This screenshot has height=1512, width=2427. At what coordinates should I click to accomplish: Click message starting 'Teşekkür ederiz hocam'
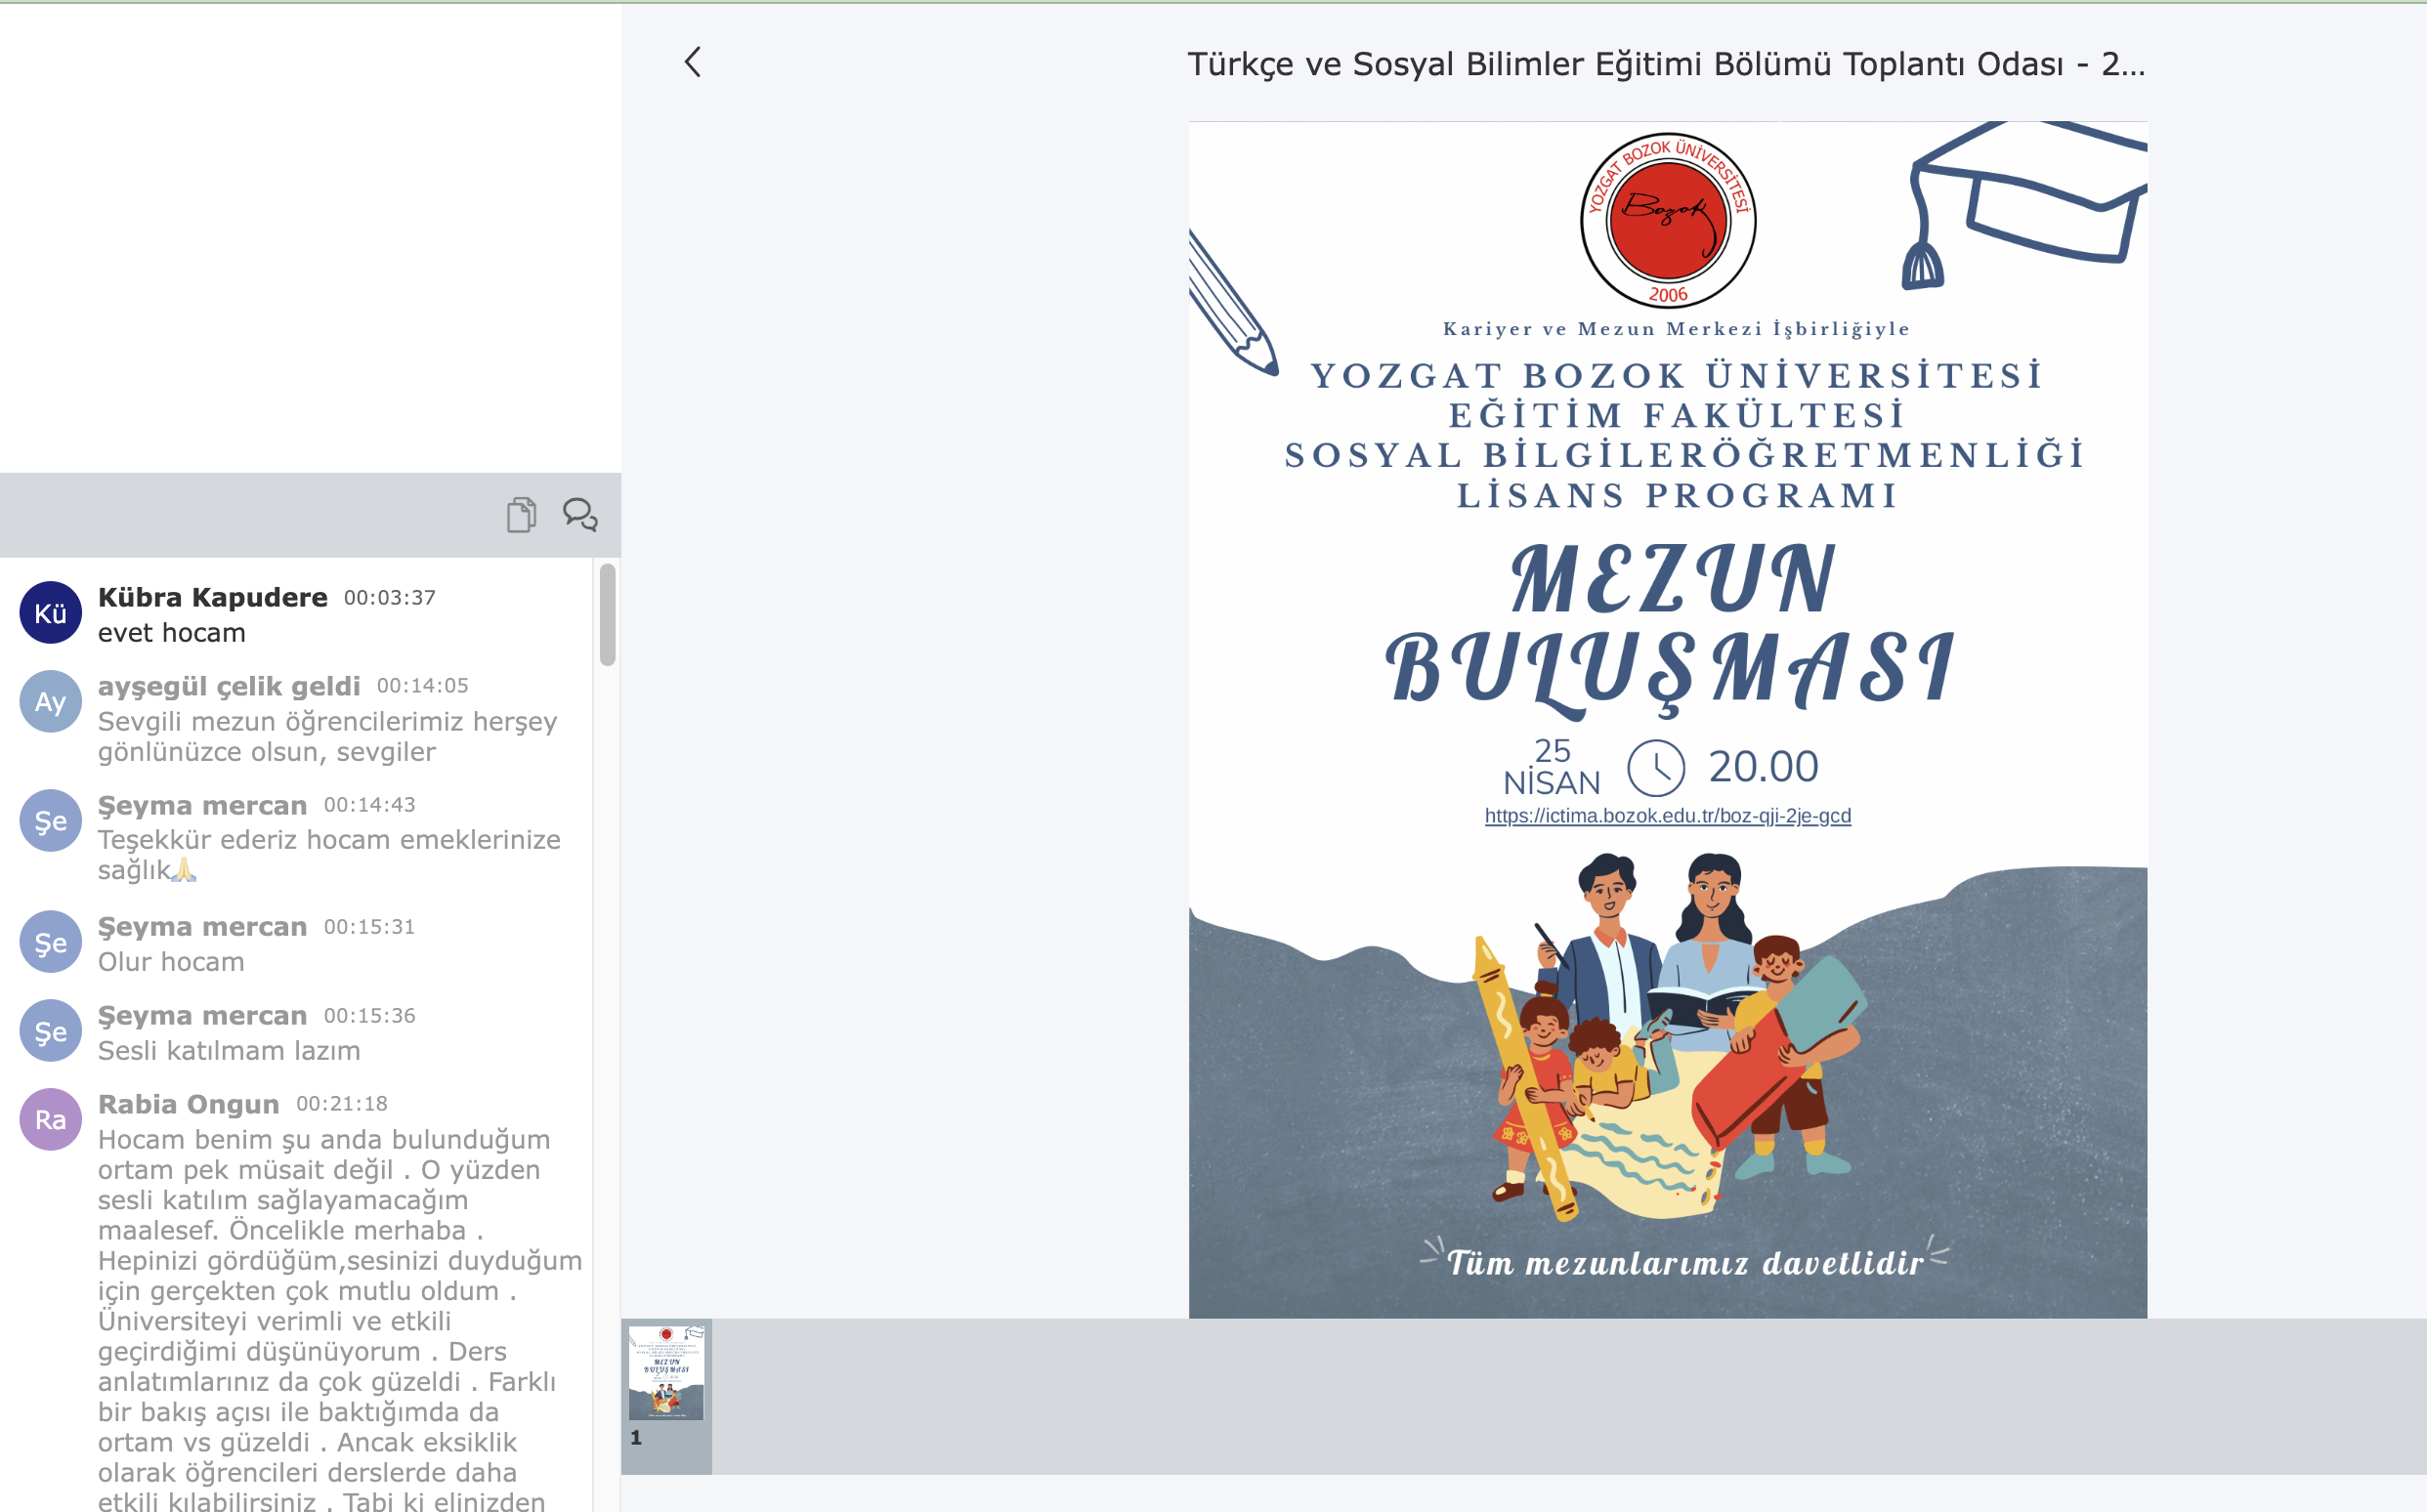(x=329, y=855)
